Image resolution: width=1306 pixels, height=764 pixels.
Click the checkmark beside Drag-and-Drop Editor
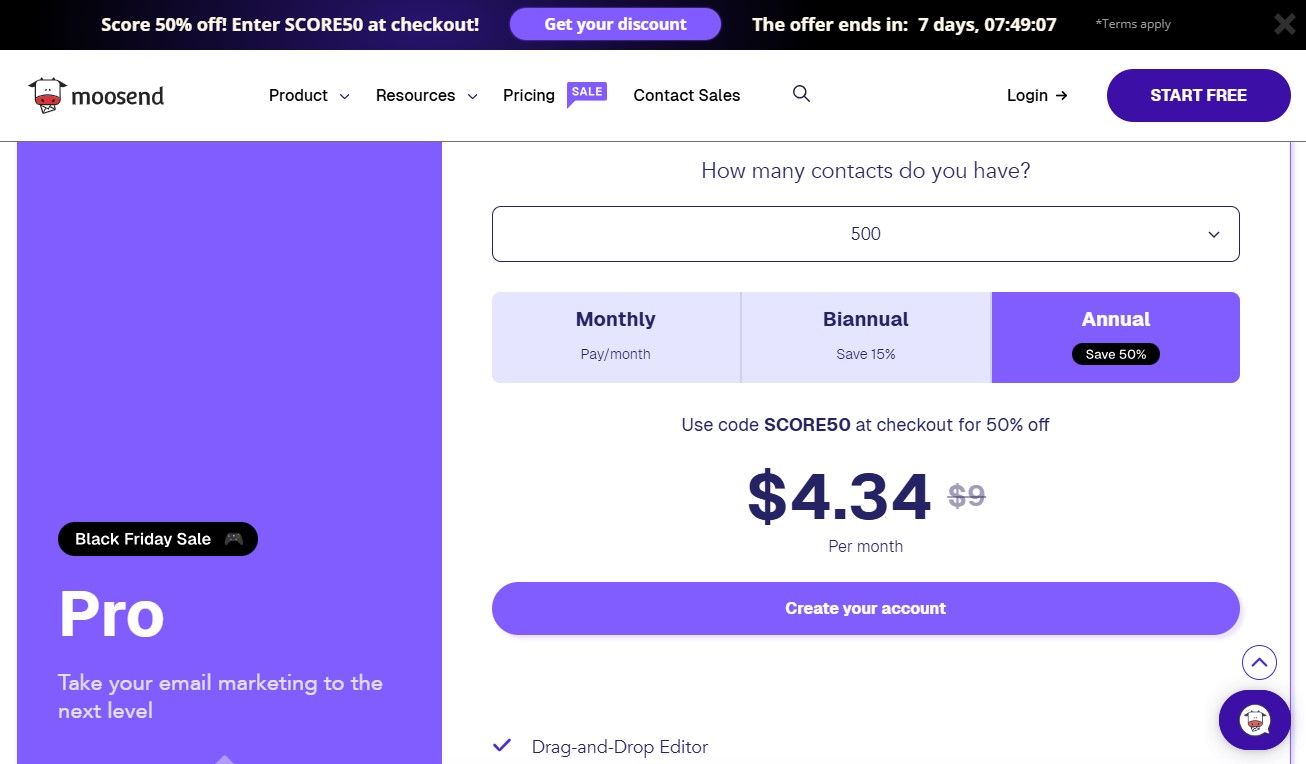coord(502,745)
